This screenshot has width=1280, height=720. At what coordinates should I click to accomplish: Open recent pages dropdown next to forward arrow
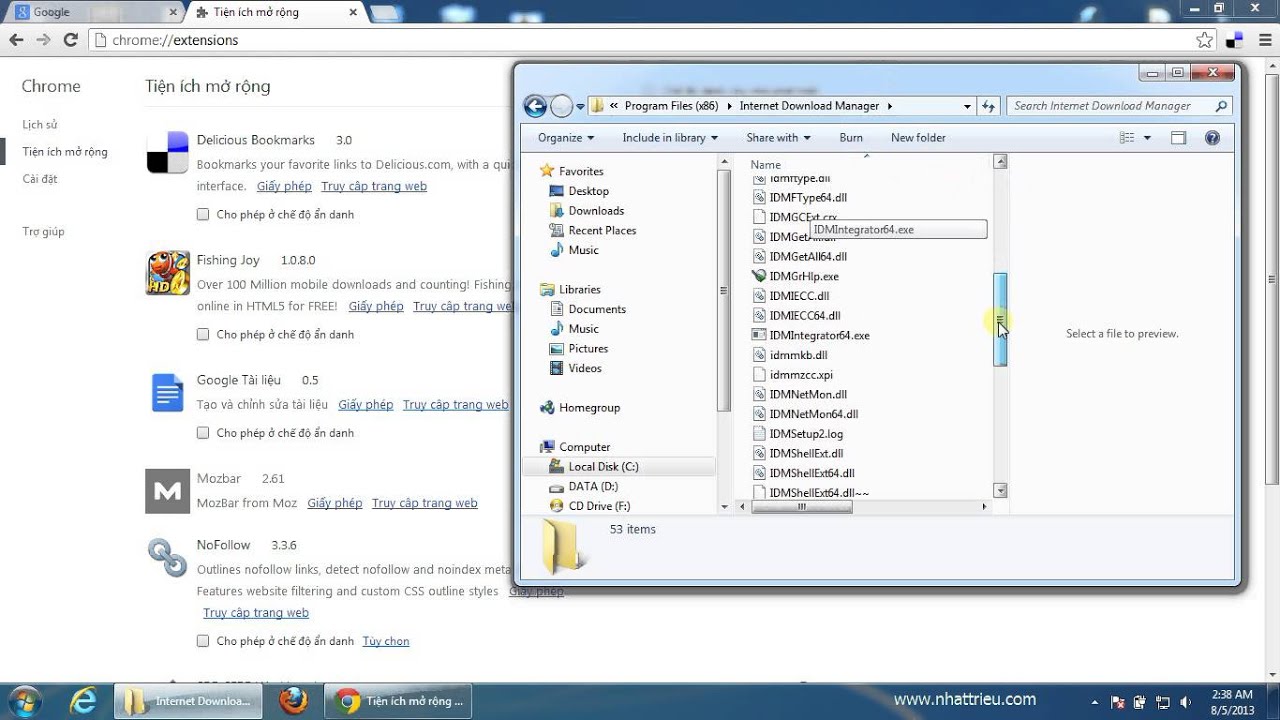pos(580,106)
